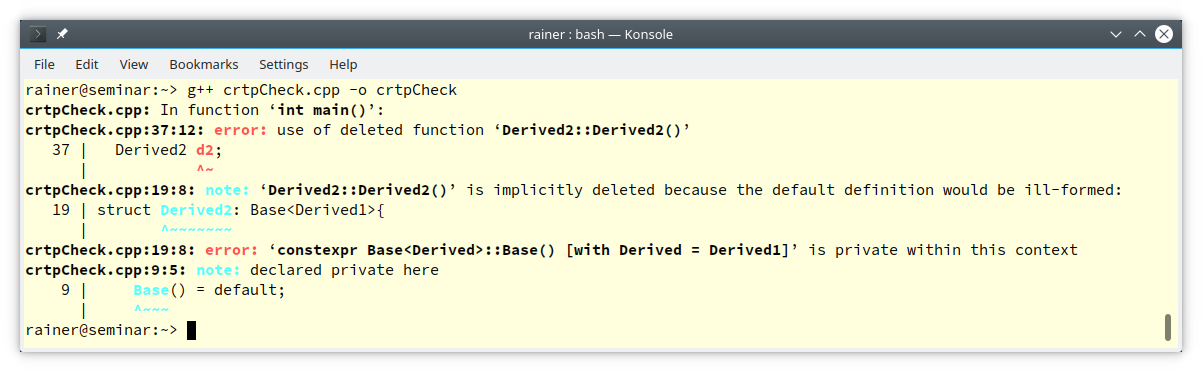Open the Edit menu

coord(87,64)
